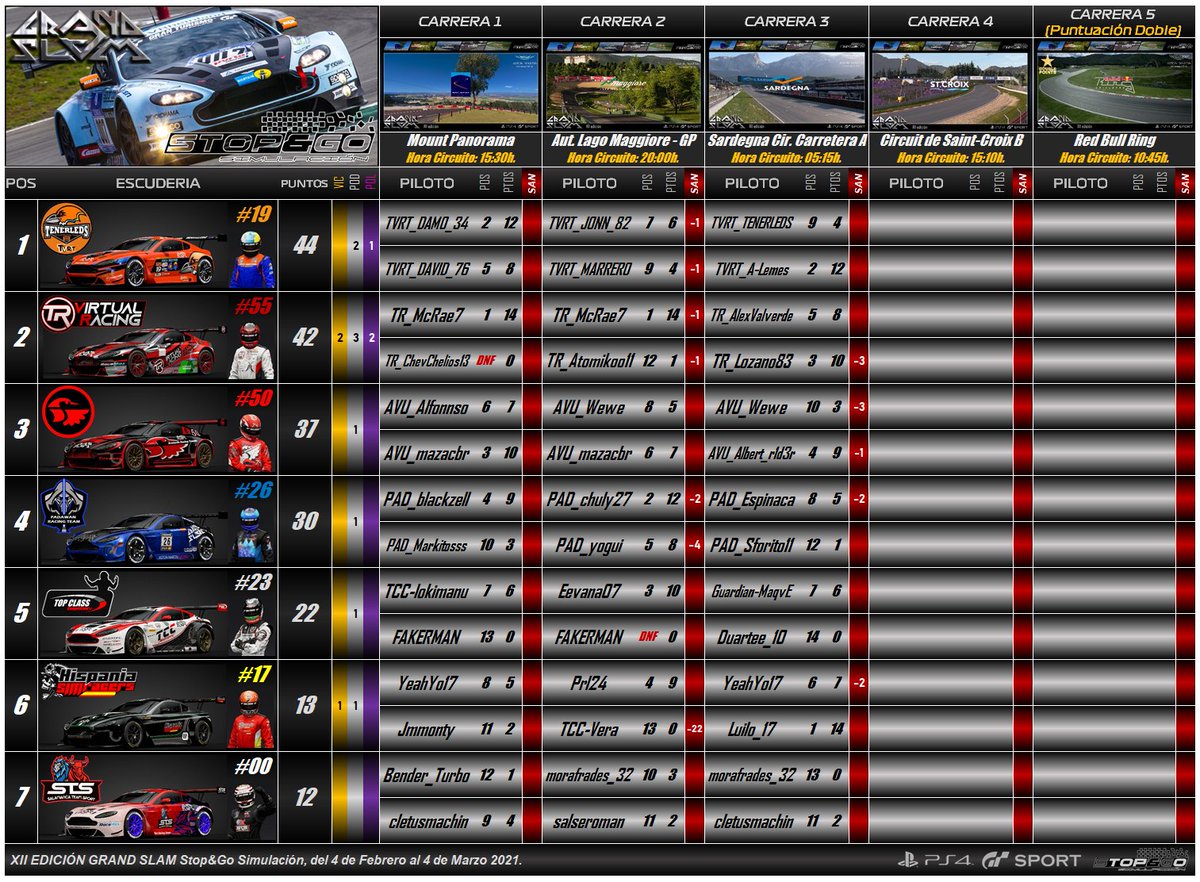
Task: Click the 37 points total for team #50
Action: pos(306,429)
